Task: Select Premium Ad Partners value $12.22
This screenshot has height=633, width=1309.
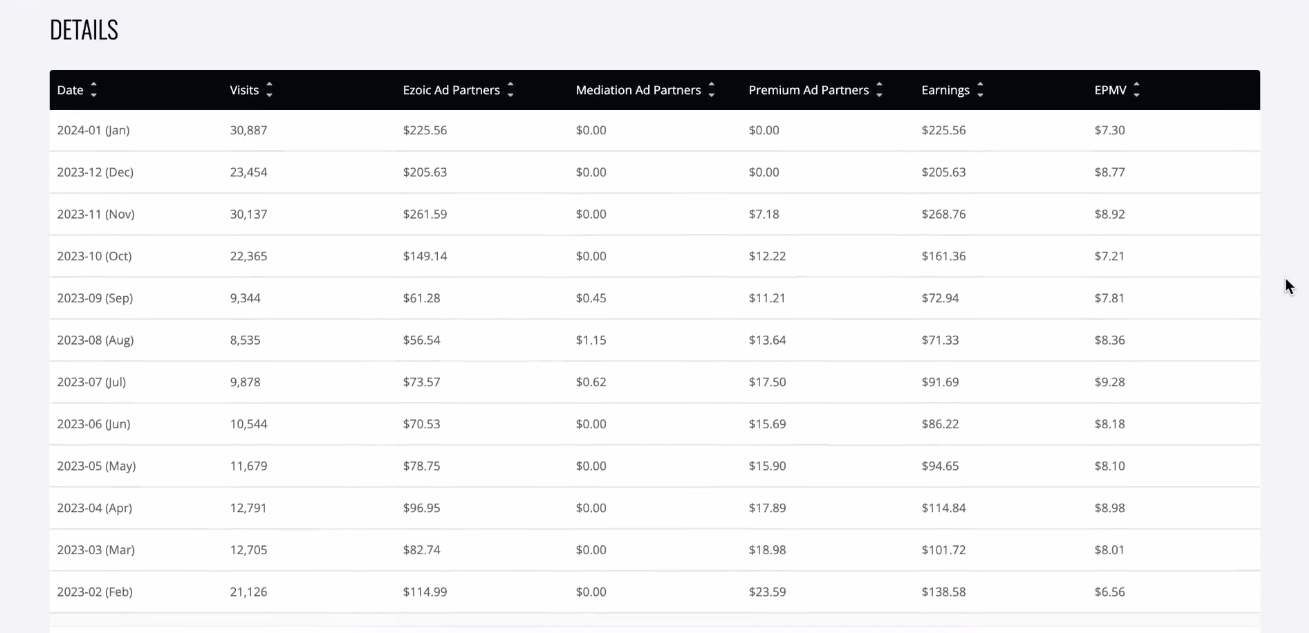Action: [x=768, y=256]
